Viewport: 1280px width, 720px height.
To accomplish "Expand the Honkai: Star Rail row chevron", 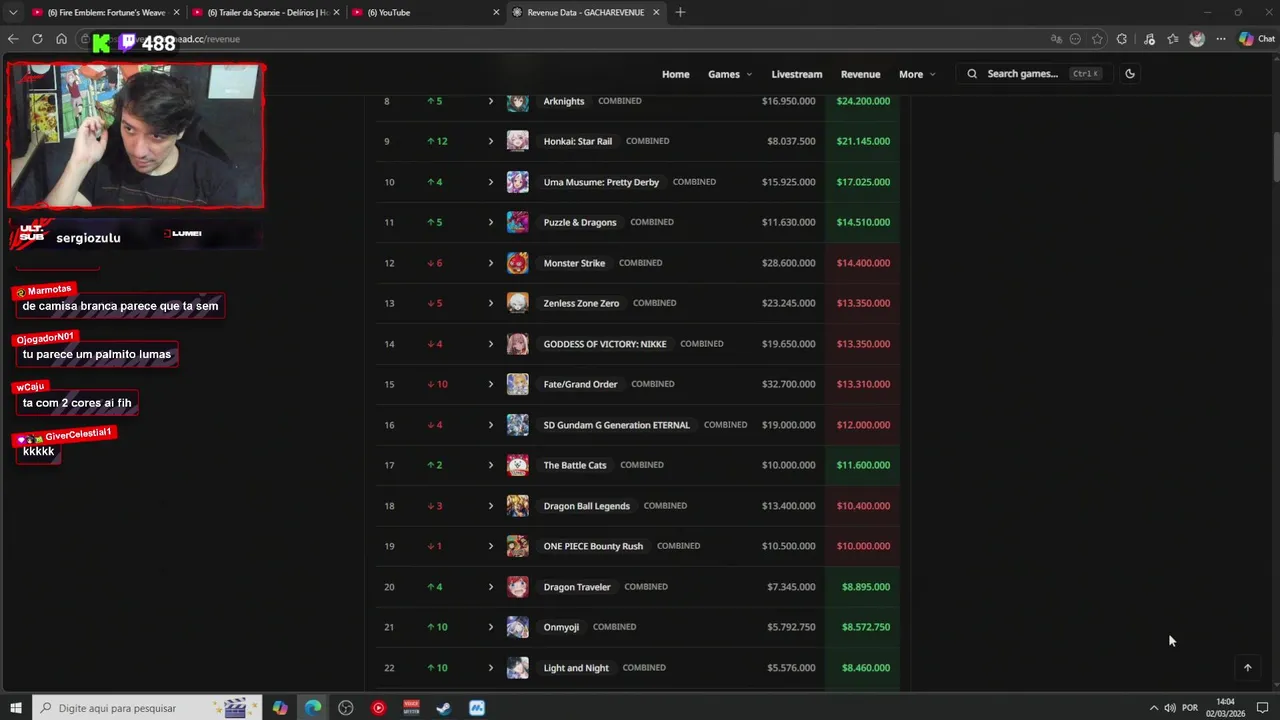I will coord(491,141).
